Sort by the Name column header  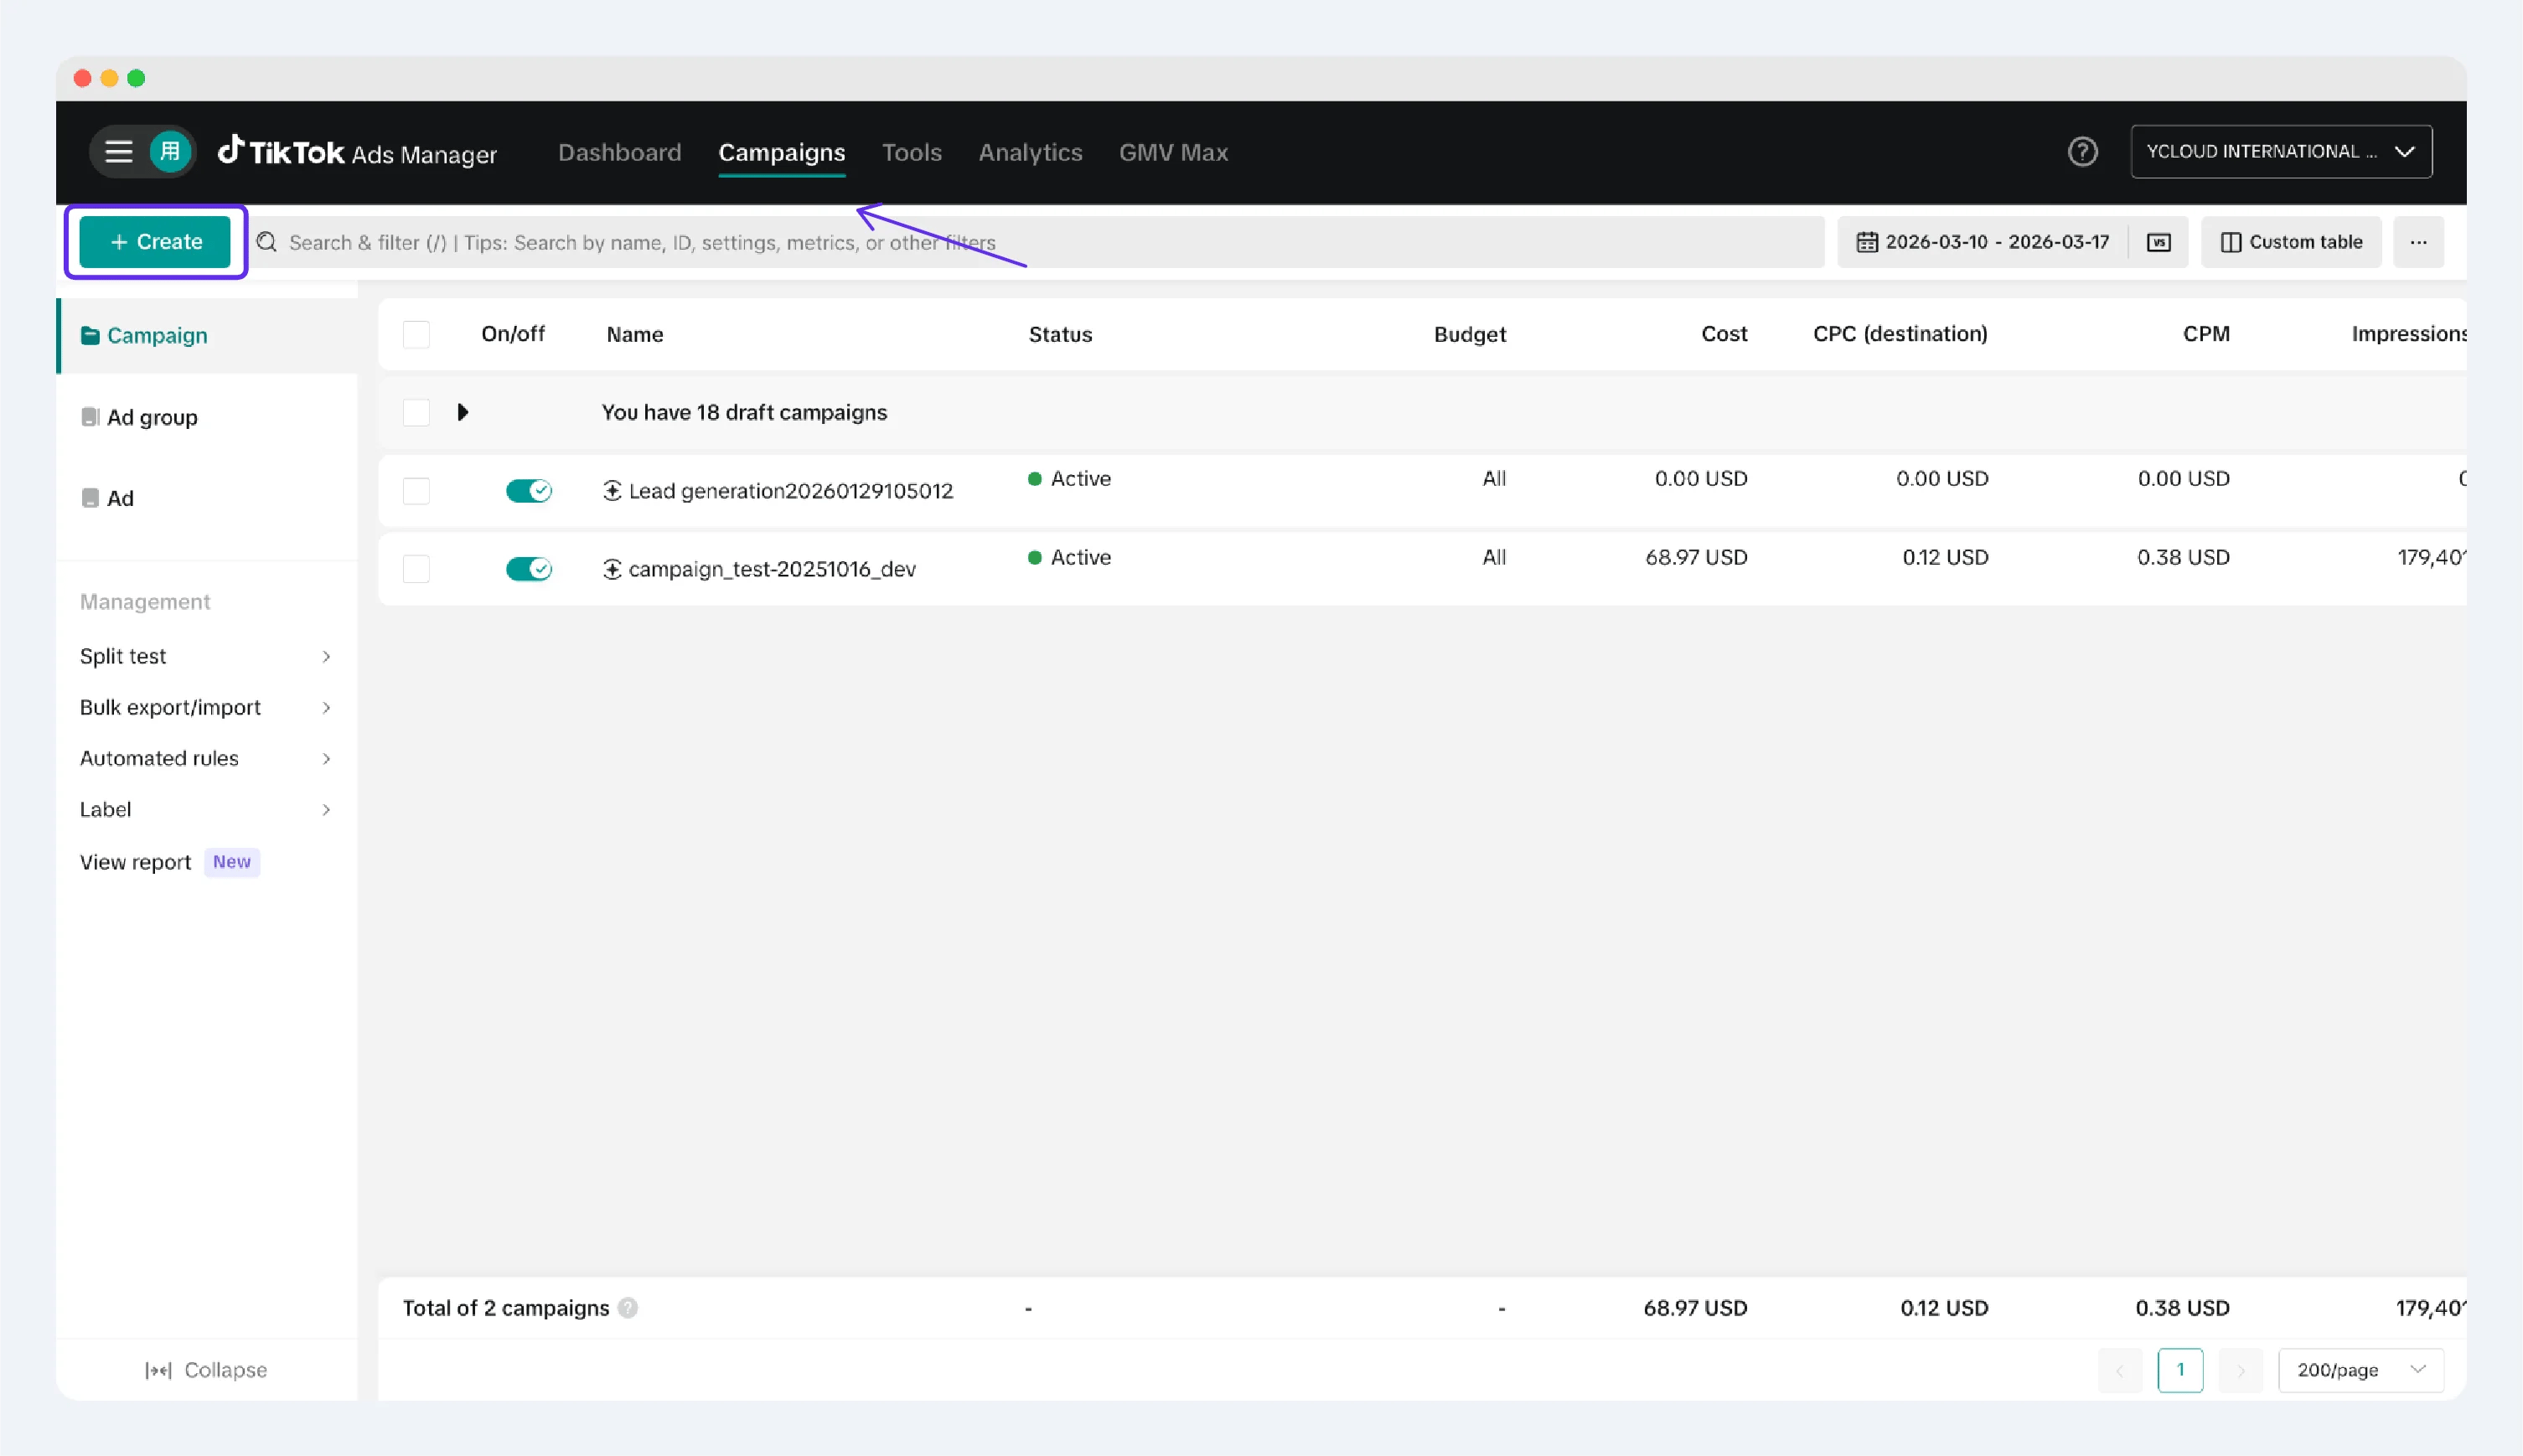point(634,334)
